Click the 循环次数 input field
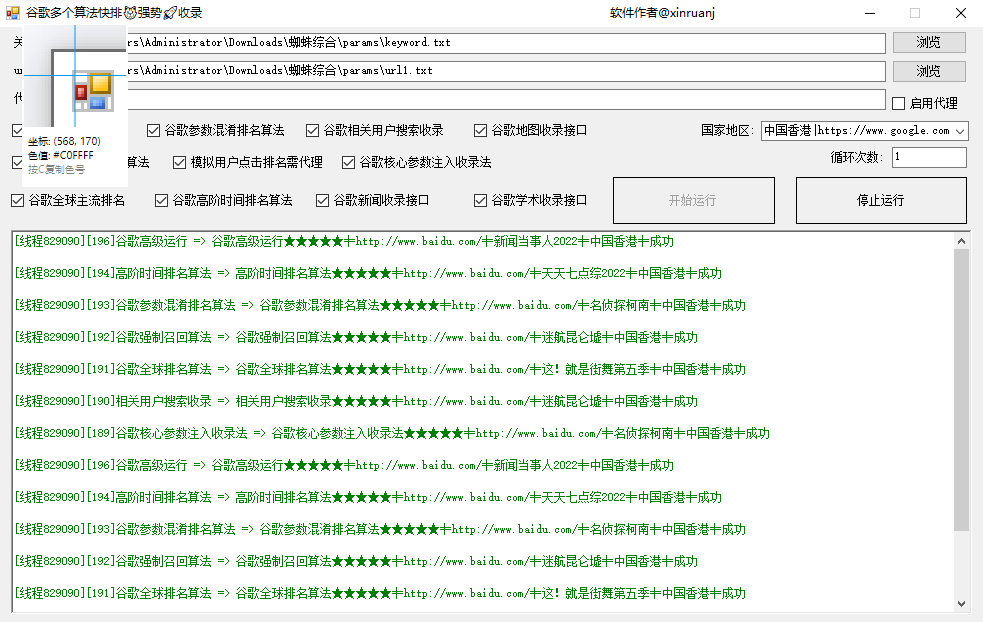983x622 pixels. pos(929,157)
